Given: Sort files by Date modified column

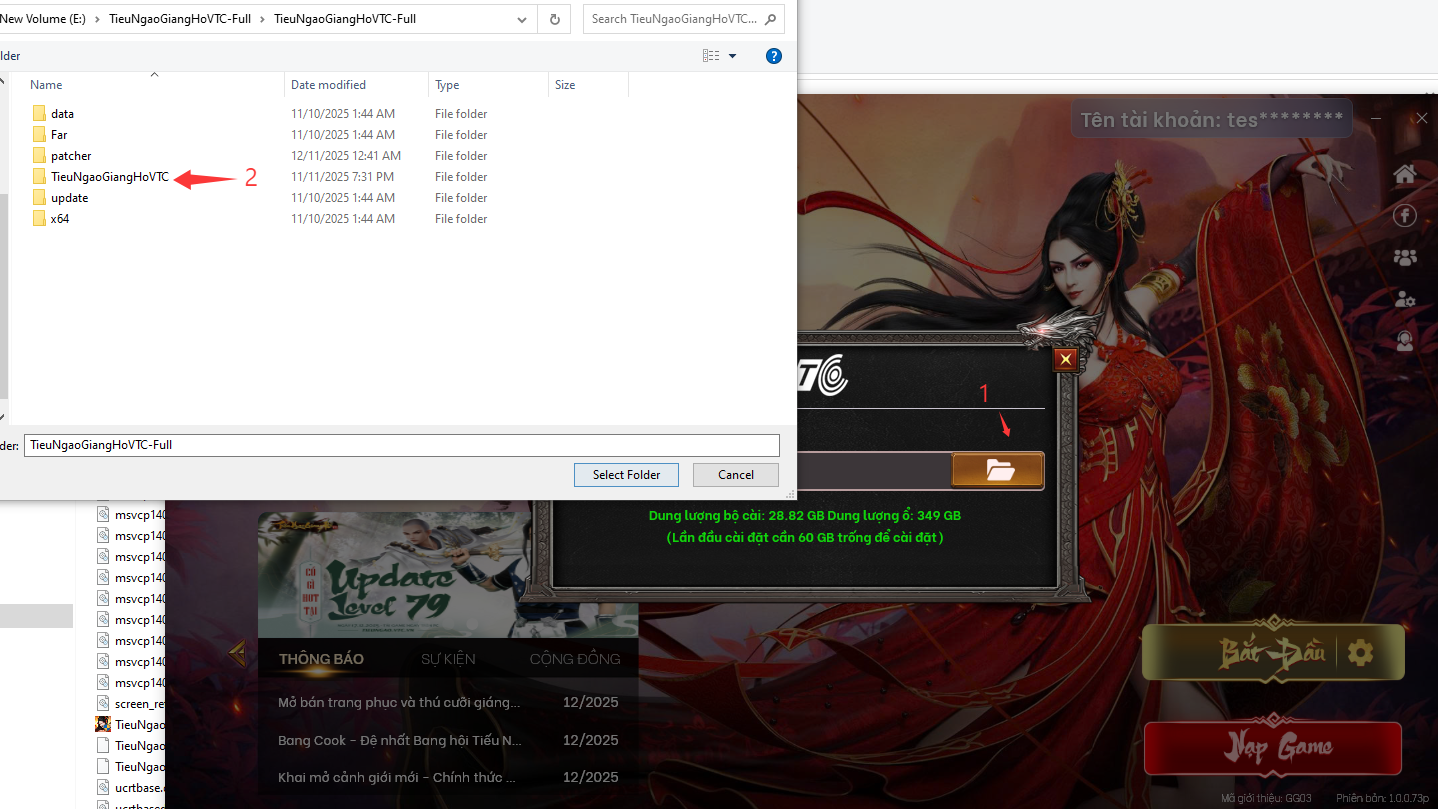Looking at the screenshot, I should (328, 85).
